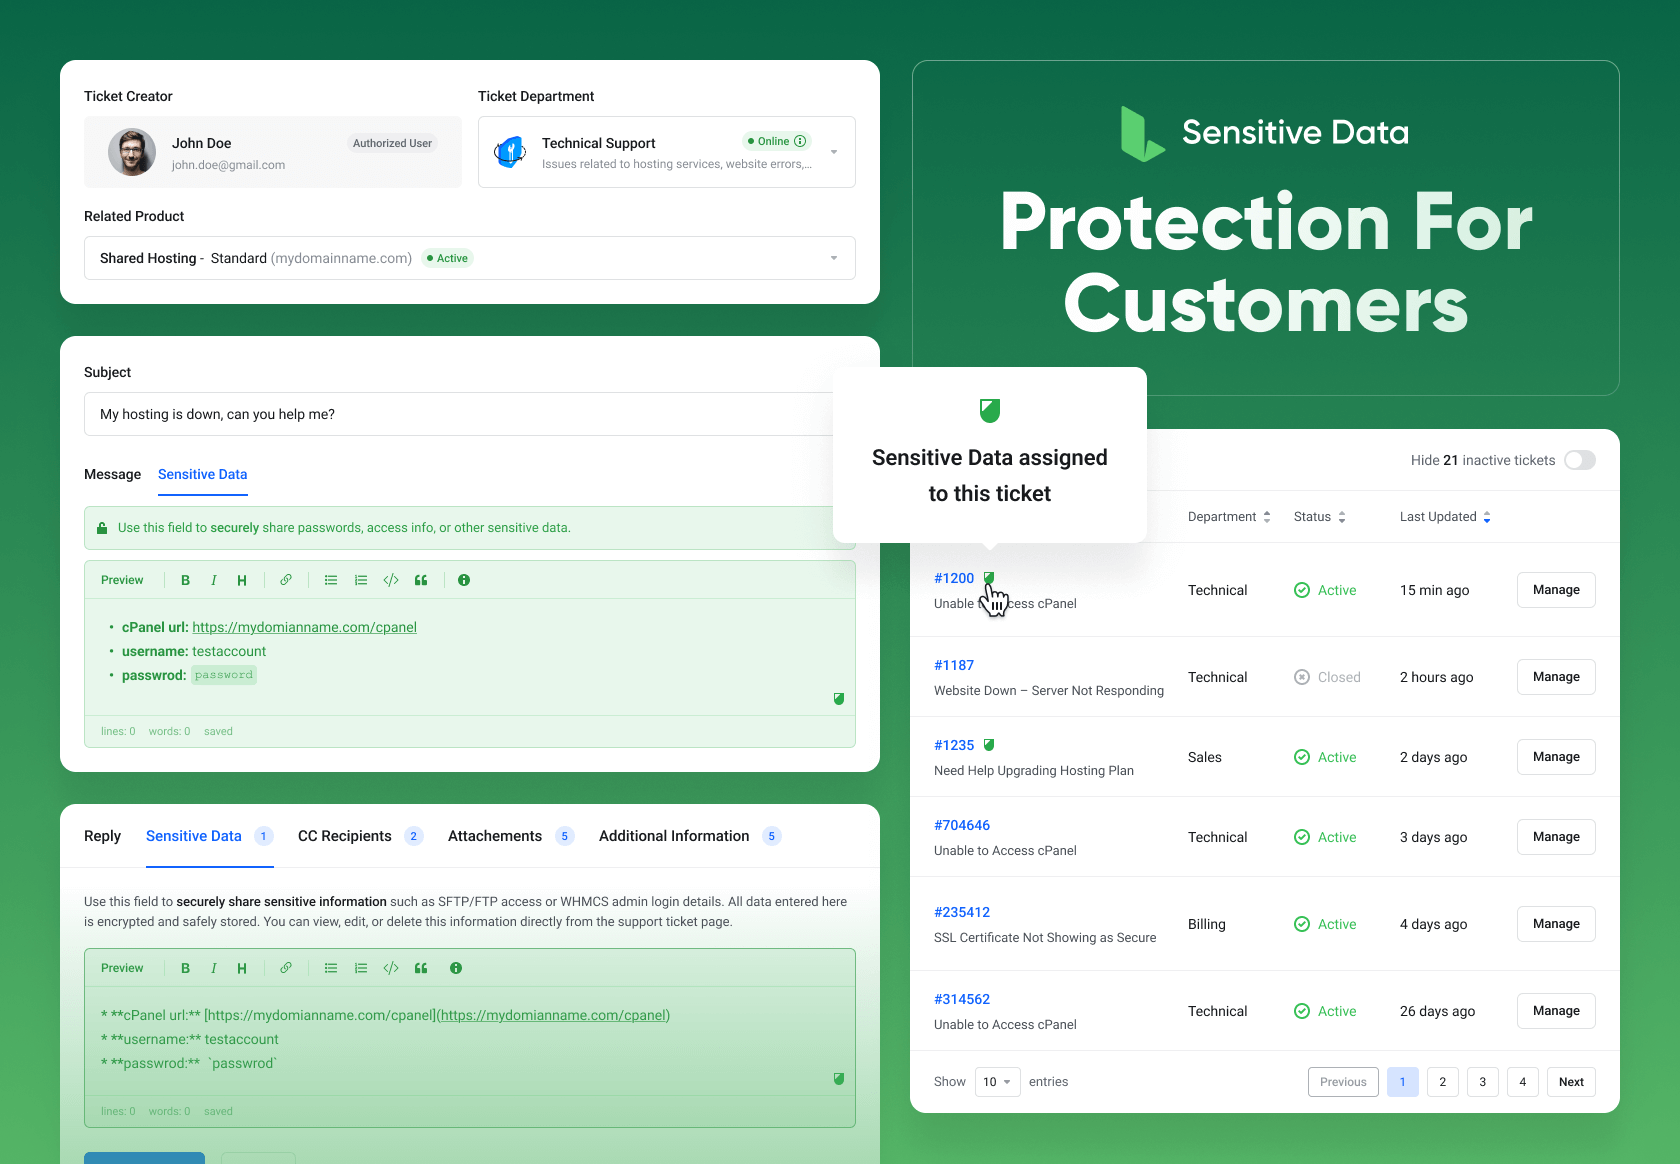Screen dimensions: 1680x1164
Task: Open the info icon in the reply editor toolbar
Action: (456, 968)
